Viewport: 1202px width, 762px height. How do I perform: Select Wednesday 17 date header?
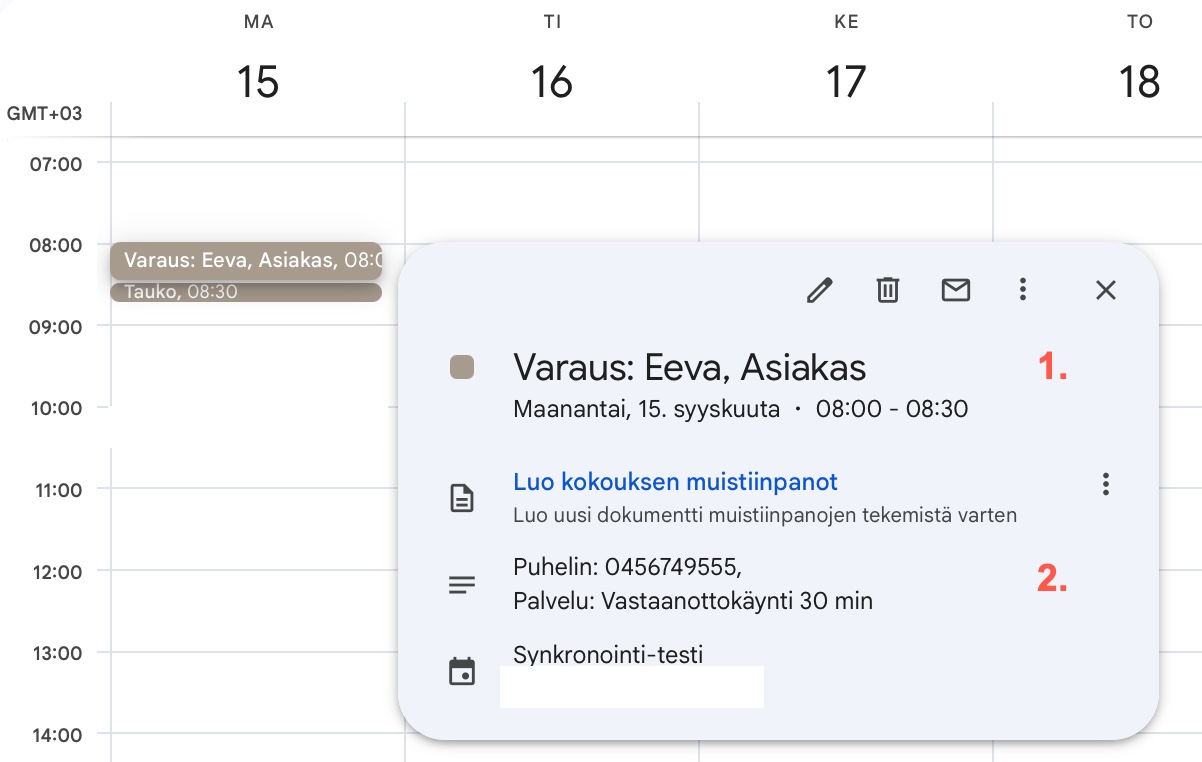846,81
